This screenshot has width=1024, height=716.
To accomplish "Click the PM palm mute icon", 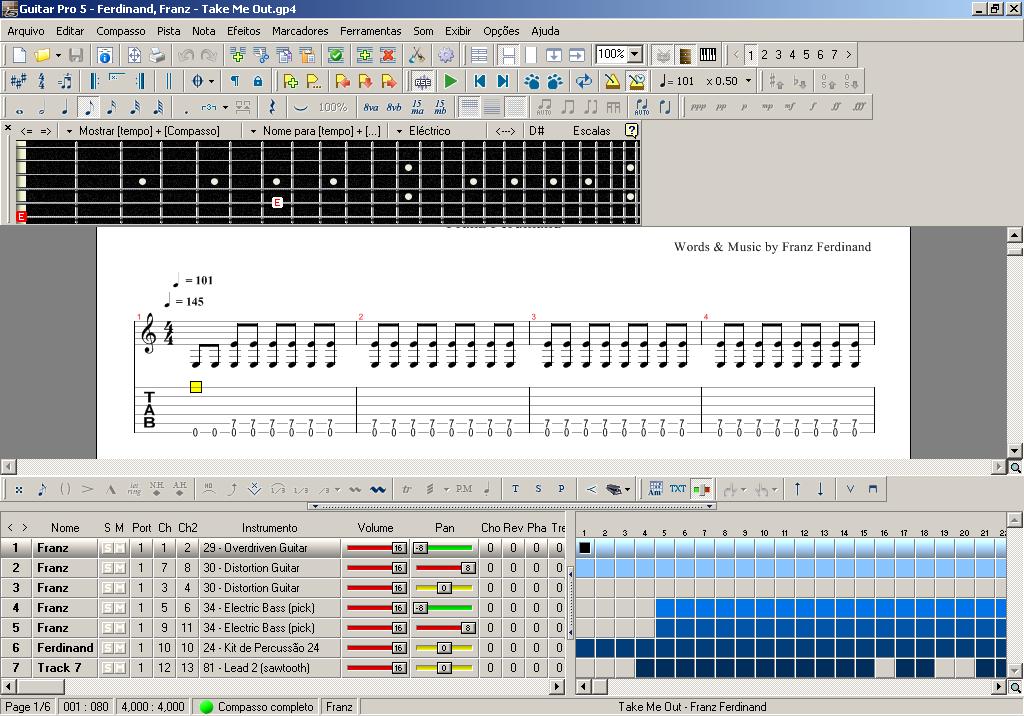I will [464, 489].
